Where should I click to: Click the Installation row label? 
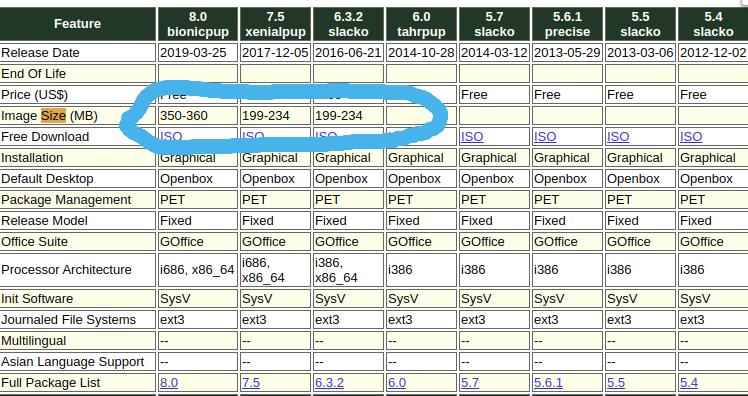point(32,157)
